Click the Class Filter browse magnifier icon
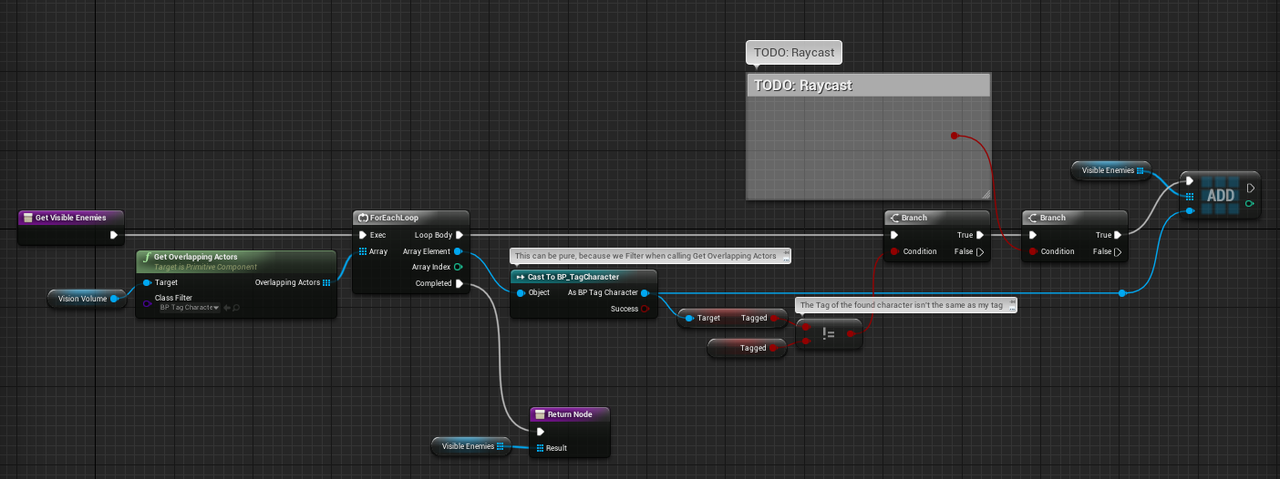The width and height of the screenshot is (1280, 479). [x=235, y=307]
